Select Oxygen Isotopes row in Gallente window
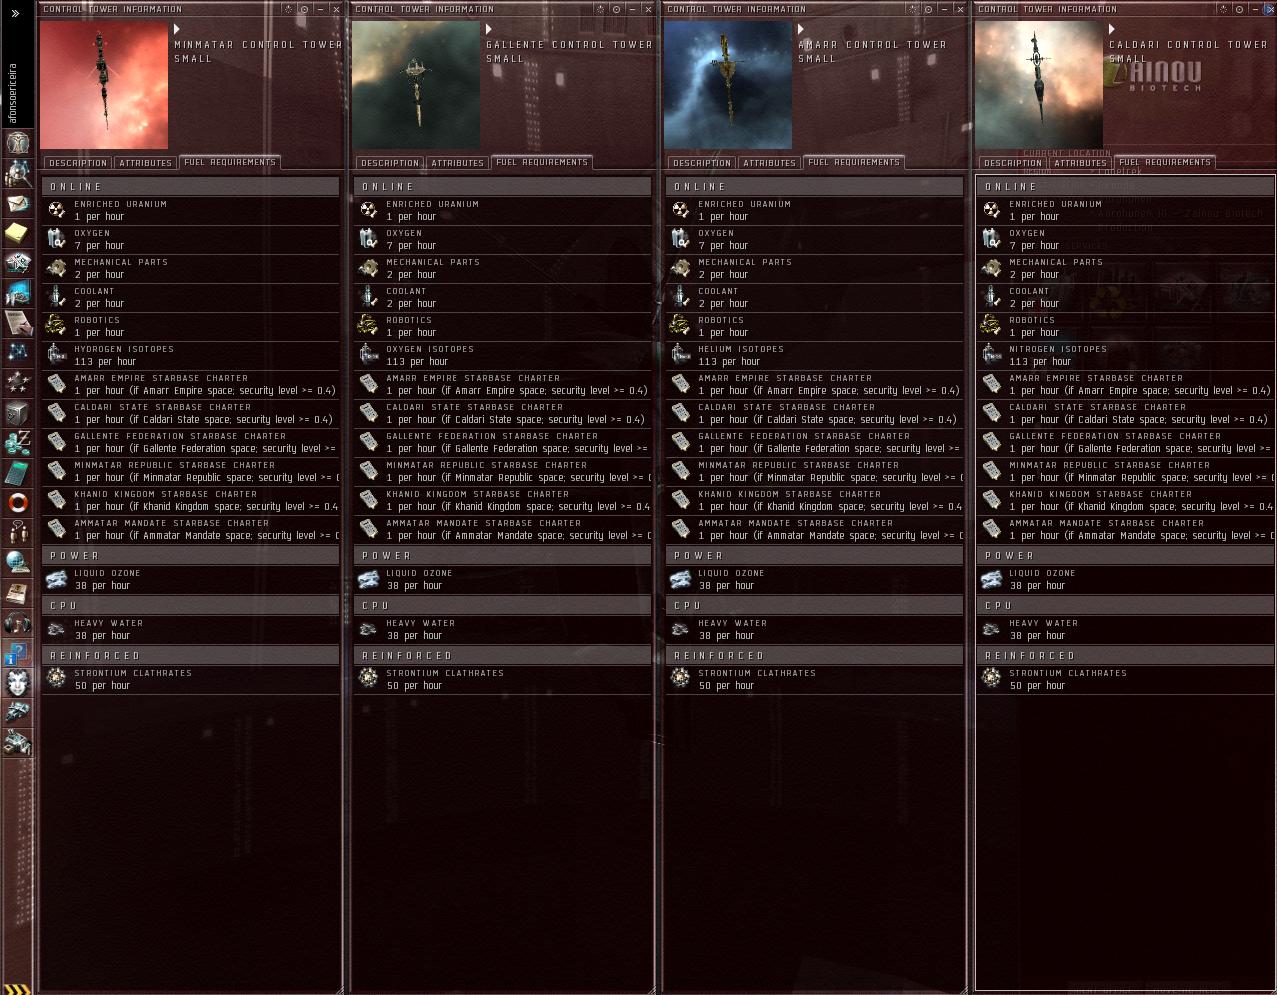The width and height of the screenshot is (1277, 995). [503, 356]
